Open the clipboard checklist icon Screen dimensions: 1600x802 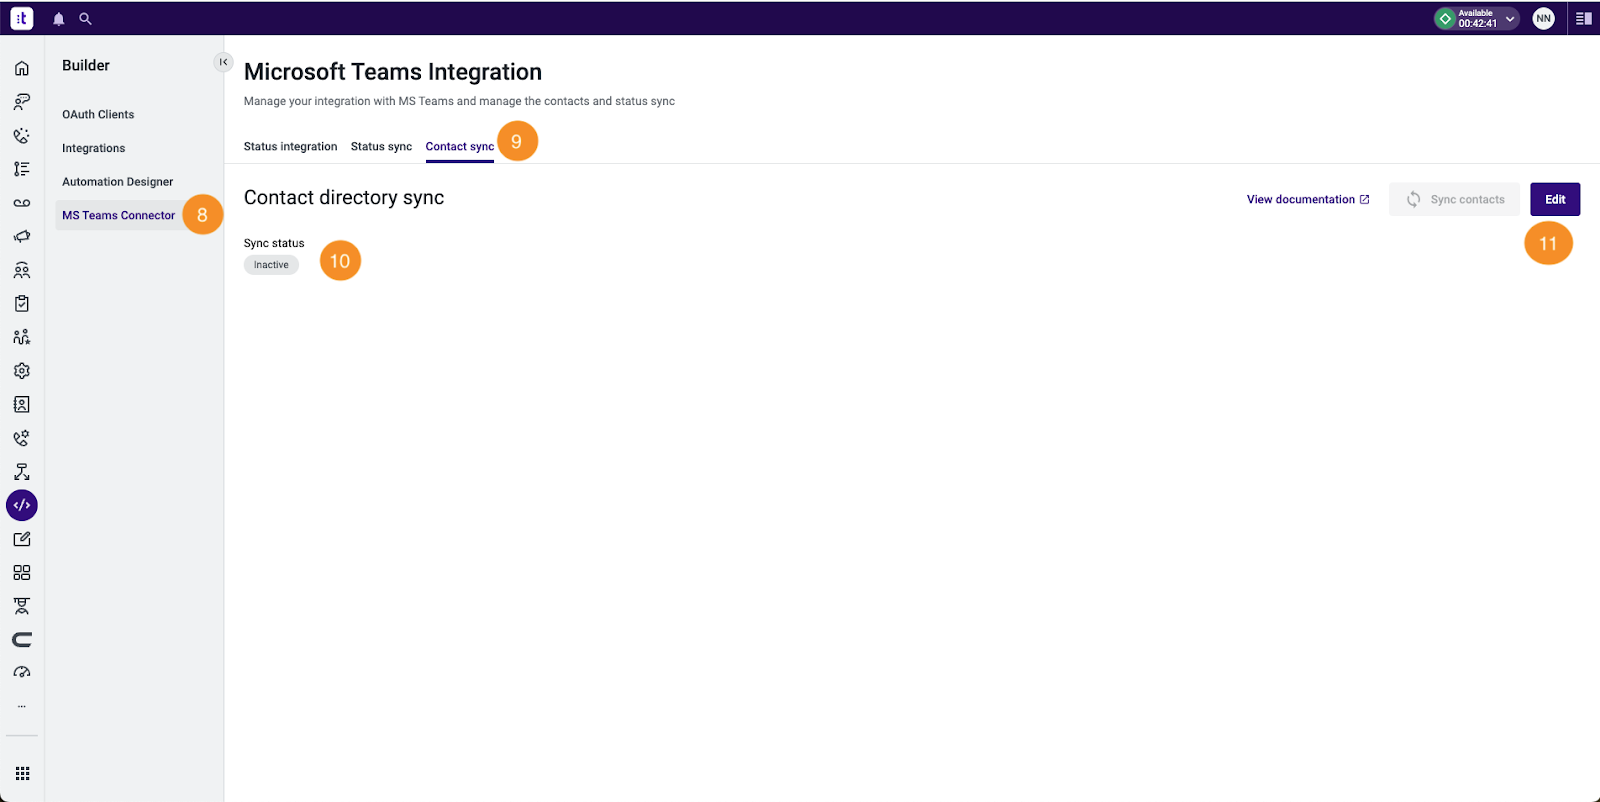point(22,303)
